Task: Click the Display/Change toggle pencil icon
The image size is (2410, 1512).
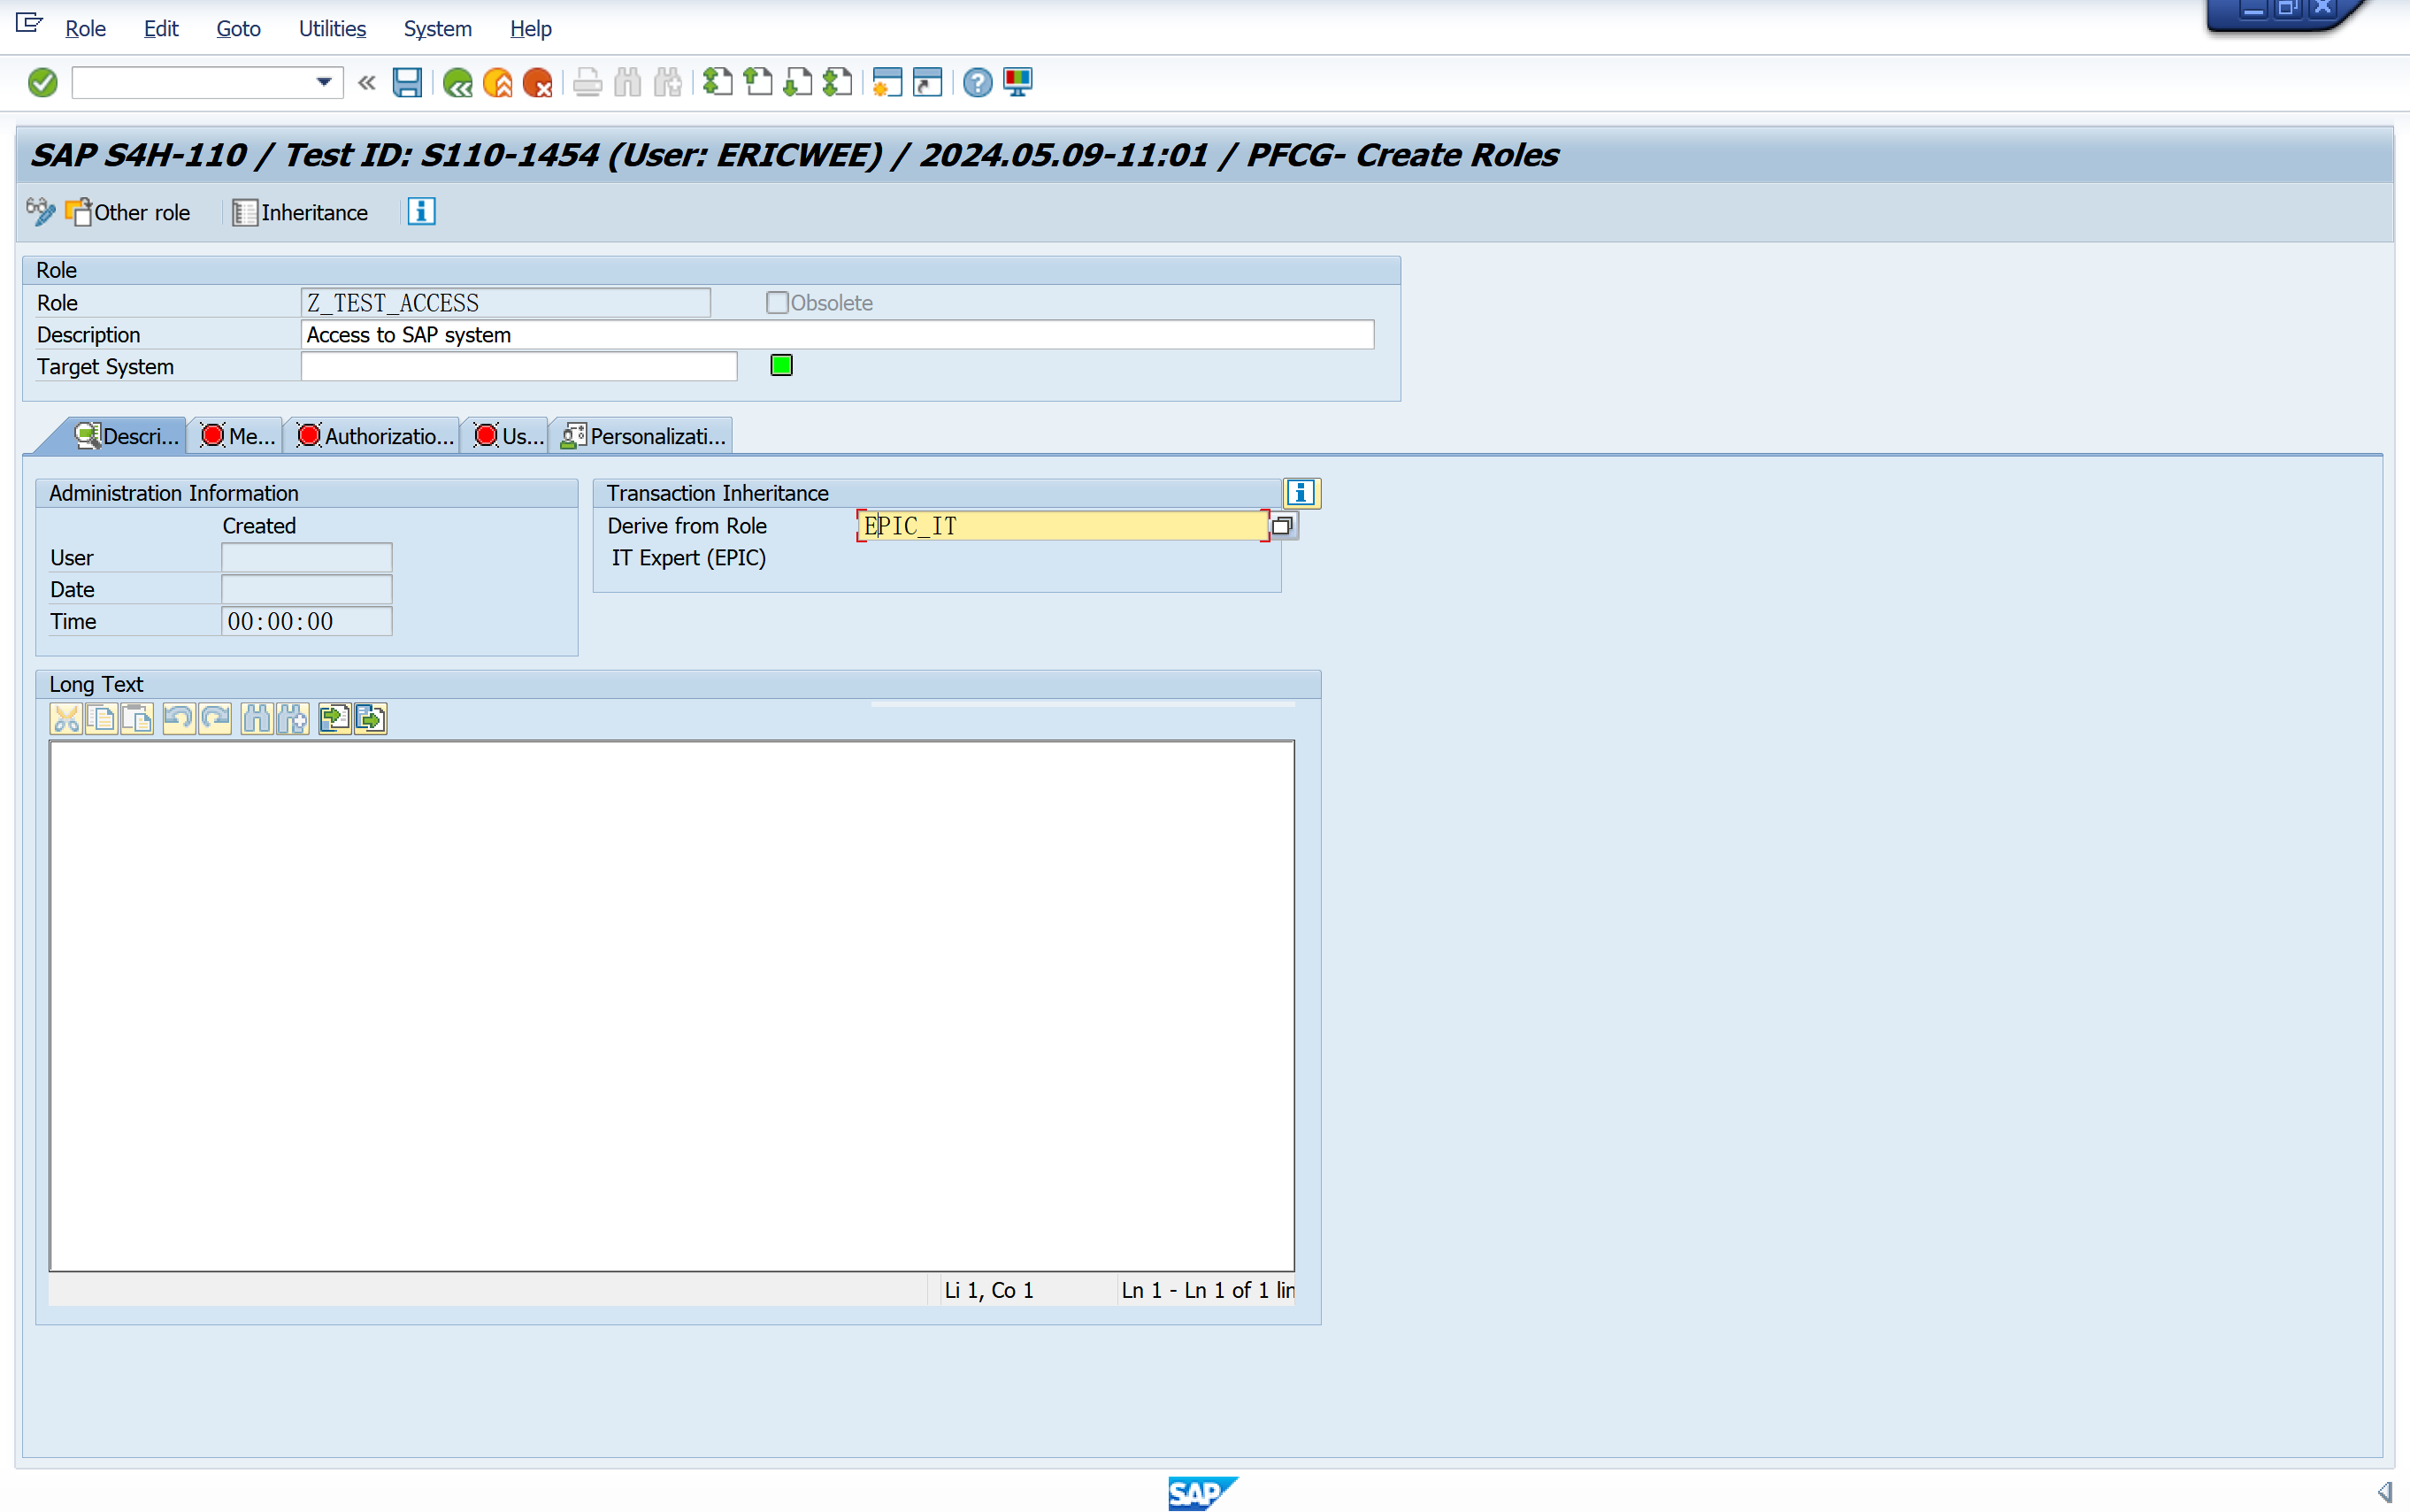Action: 40,212
